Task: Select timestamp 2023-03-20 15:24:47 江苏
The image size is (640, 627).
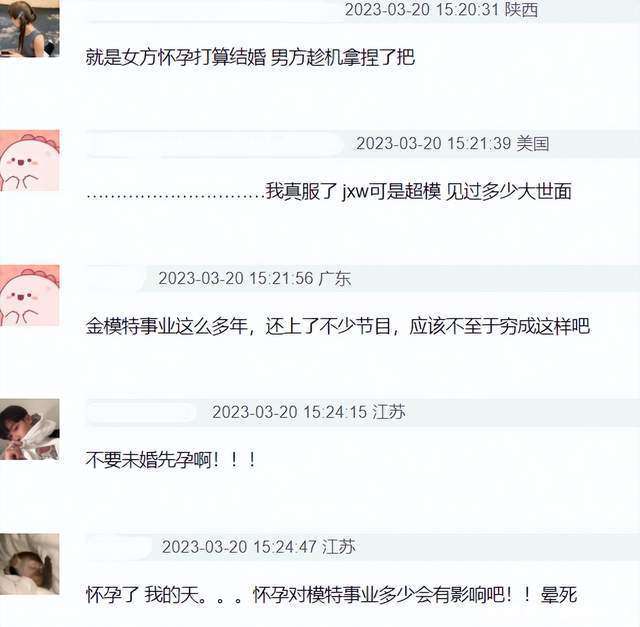Action: (x=258, y=547)
